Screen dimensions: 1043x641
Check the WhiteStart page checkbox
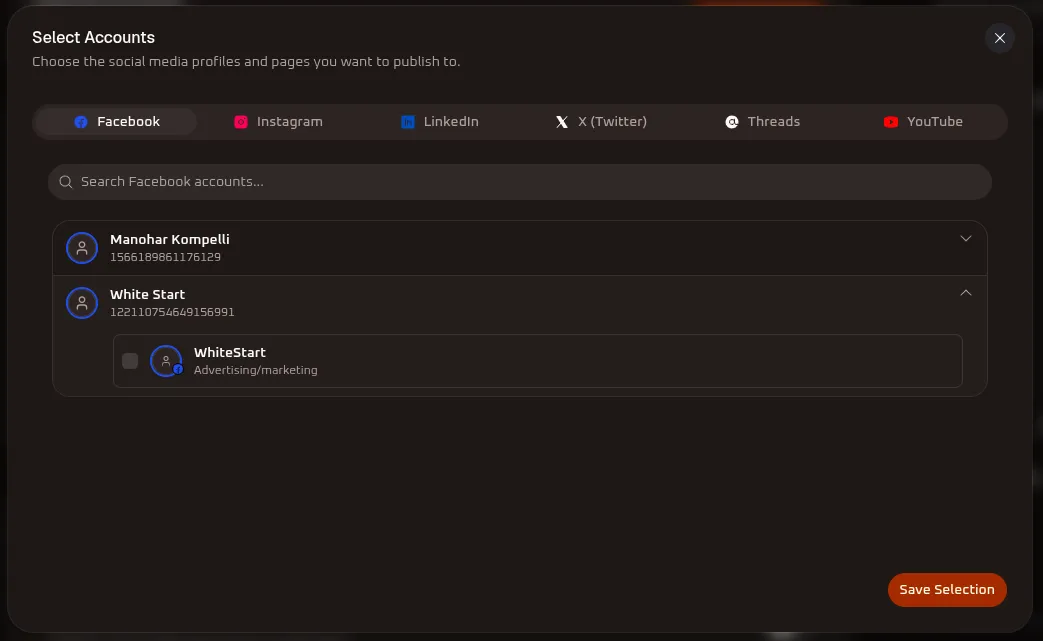[x=130, y=360]
